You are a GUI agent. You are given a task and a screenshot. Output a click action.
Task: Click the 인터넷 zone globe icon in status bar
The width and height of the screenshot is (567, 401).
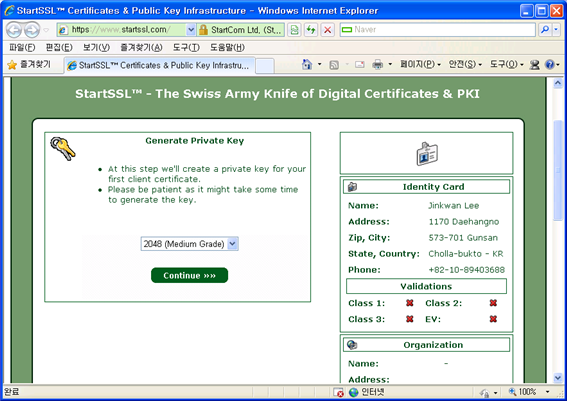click(x=354, y=392)
